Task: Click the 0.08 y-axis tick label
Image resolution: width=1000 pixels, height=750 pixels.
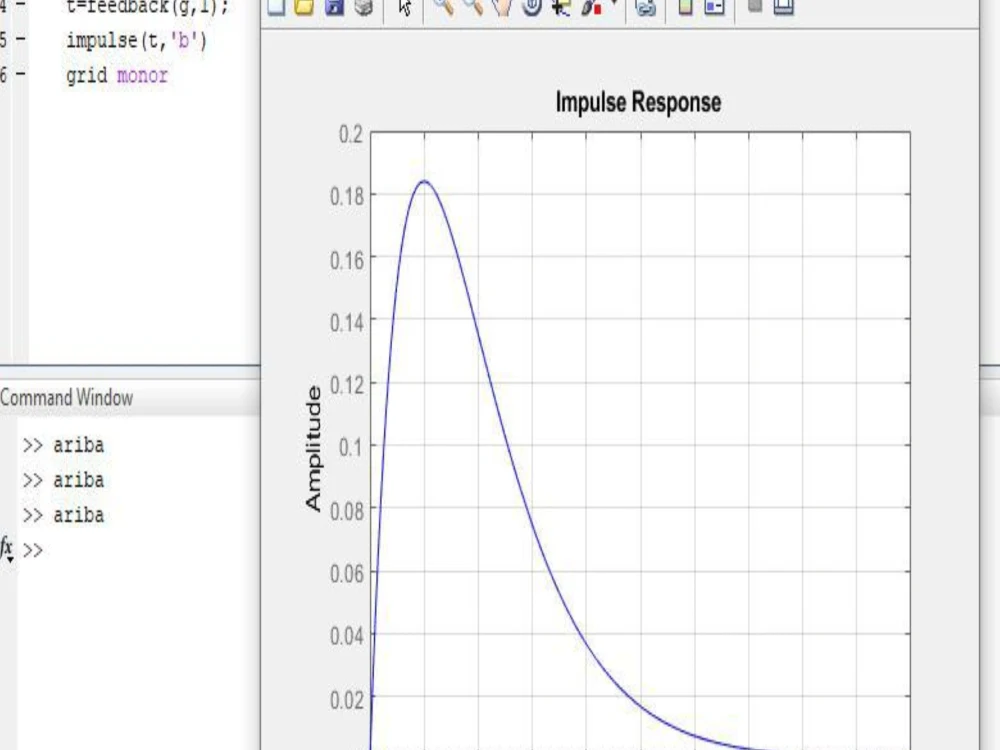Action: tap(347, 511)
